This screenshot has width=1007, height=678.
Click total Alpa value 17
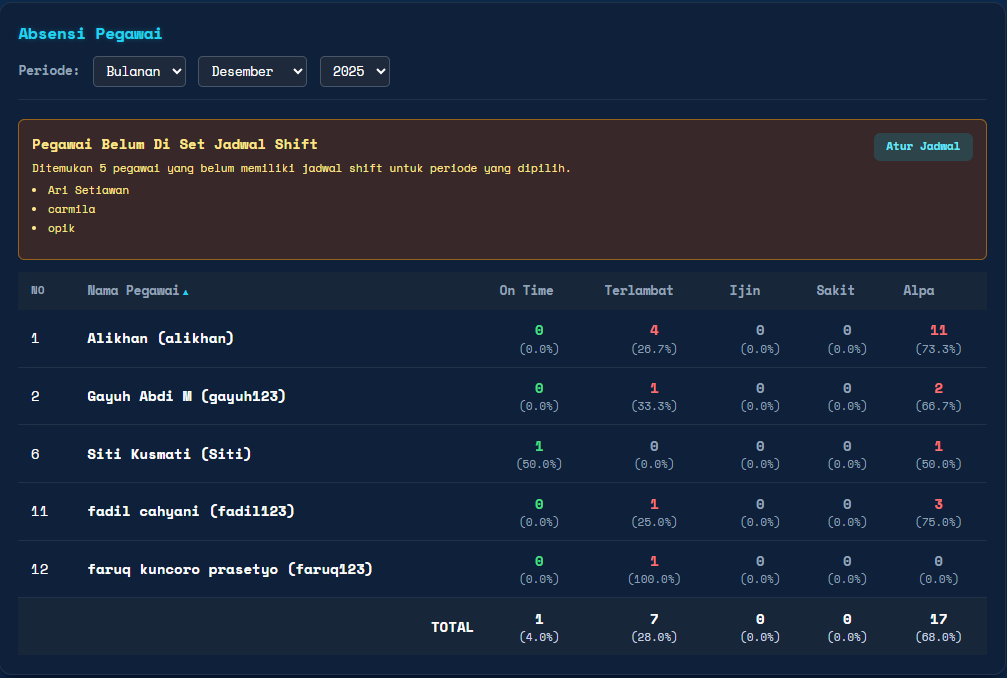coord(937,619)
